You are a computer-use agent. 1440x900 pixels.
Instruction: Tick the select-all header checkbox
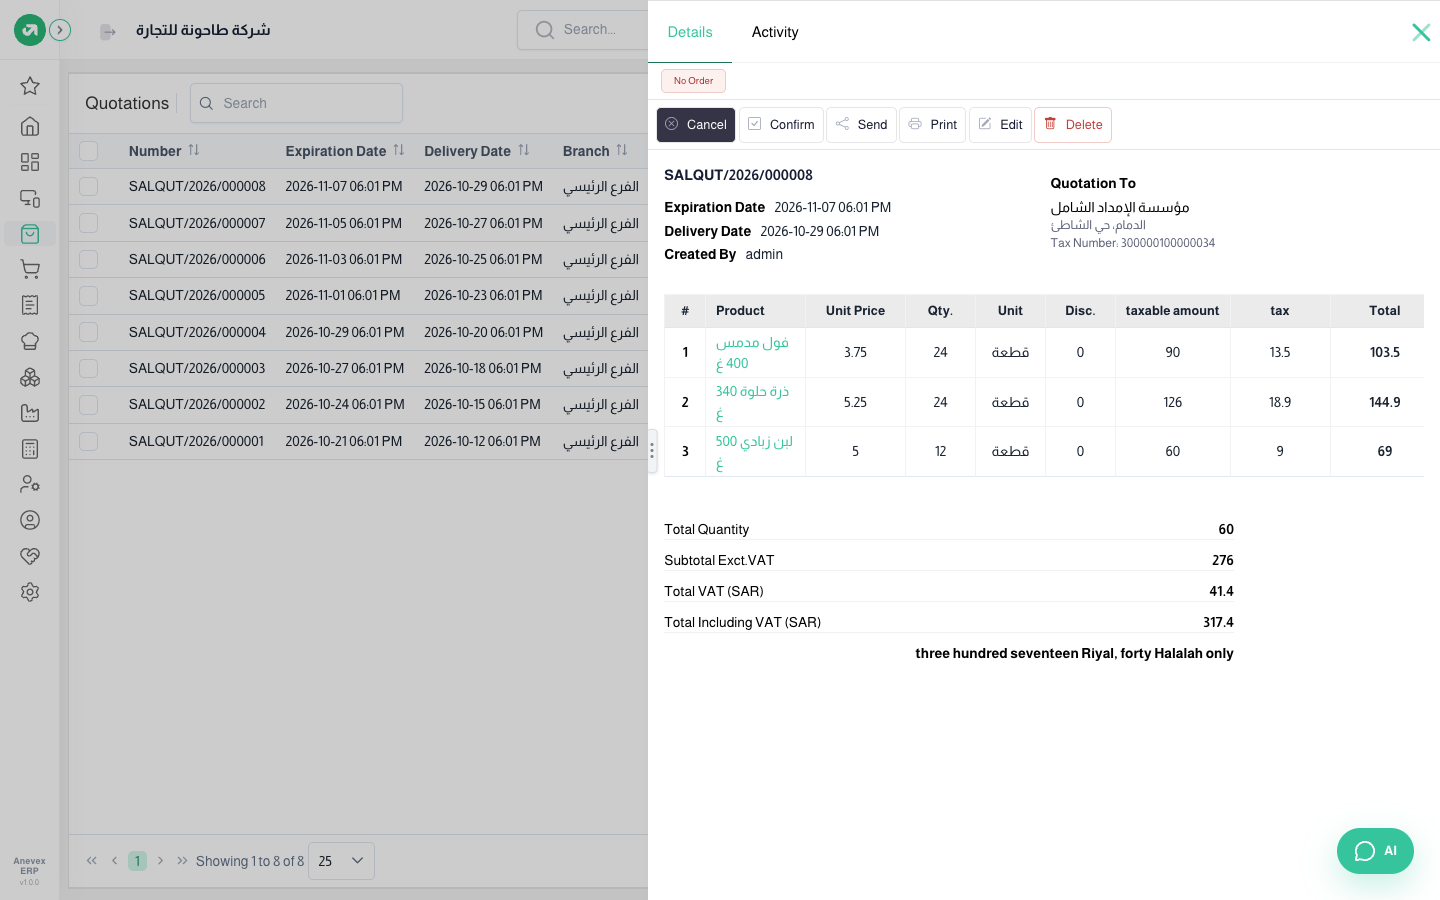(x=89, y=151)
